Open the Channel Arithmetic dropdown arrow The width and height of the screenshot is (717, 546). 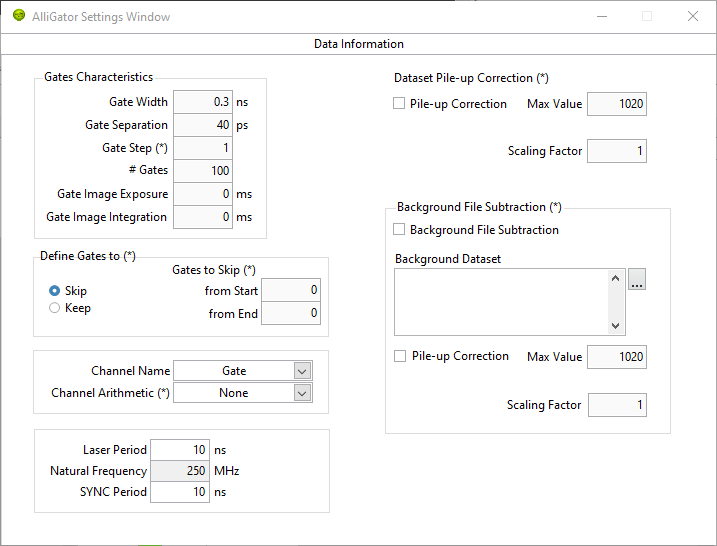(302, 393)
